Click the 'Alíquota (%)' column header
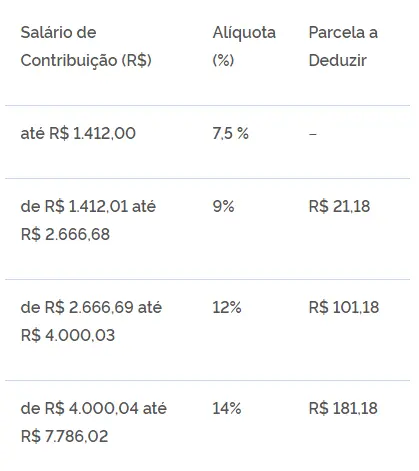 pyautogui.click(x=244, y=46)
